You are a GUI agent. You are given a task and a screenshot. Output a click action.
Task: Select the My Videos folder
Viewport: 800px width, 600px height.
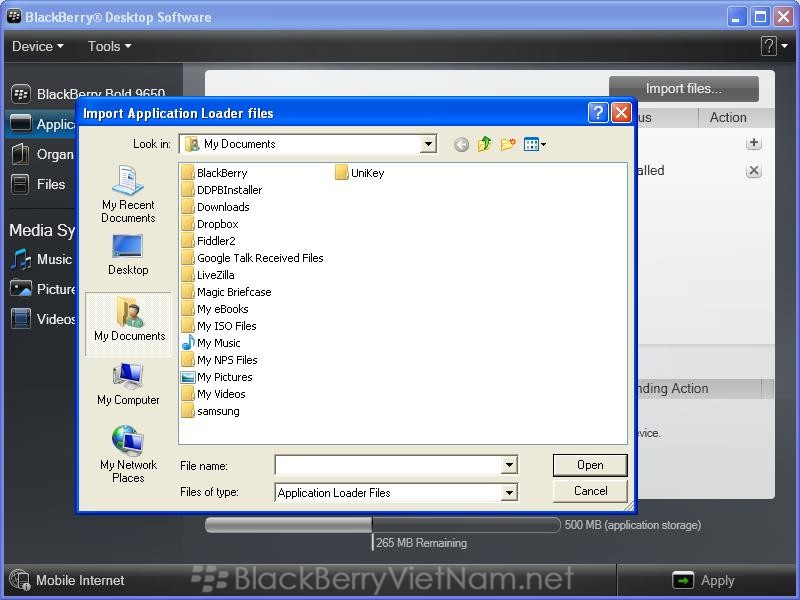213,394
